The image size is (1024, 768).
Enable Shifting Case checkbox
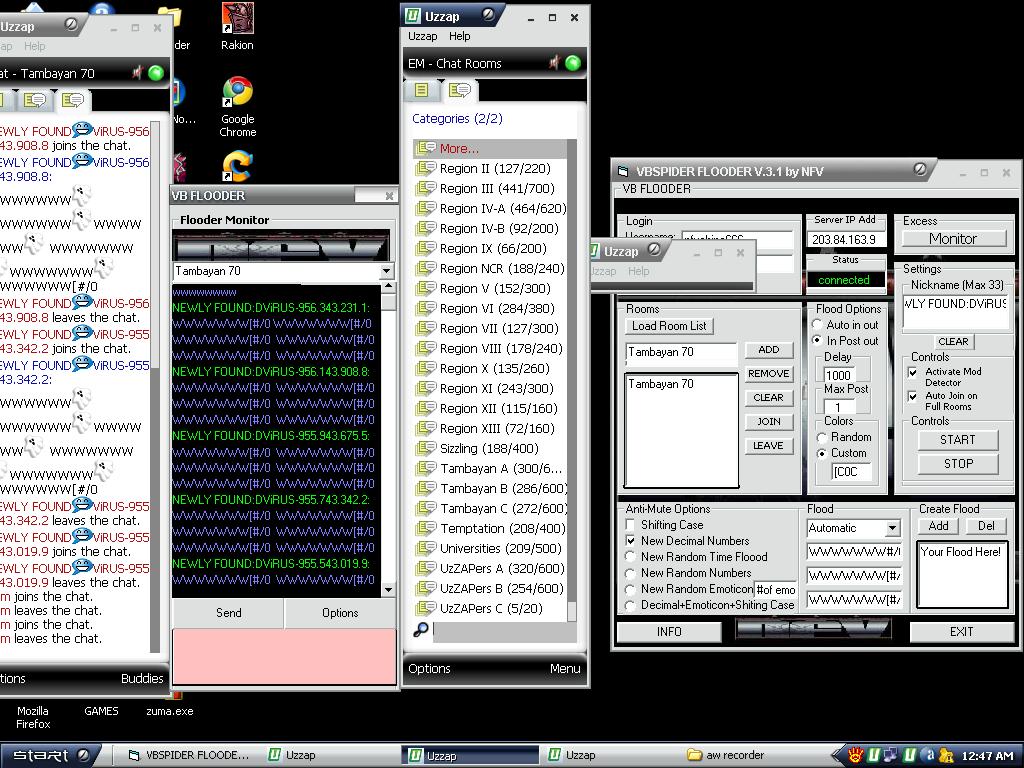(630, 524)
